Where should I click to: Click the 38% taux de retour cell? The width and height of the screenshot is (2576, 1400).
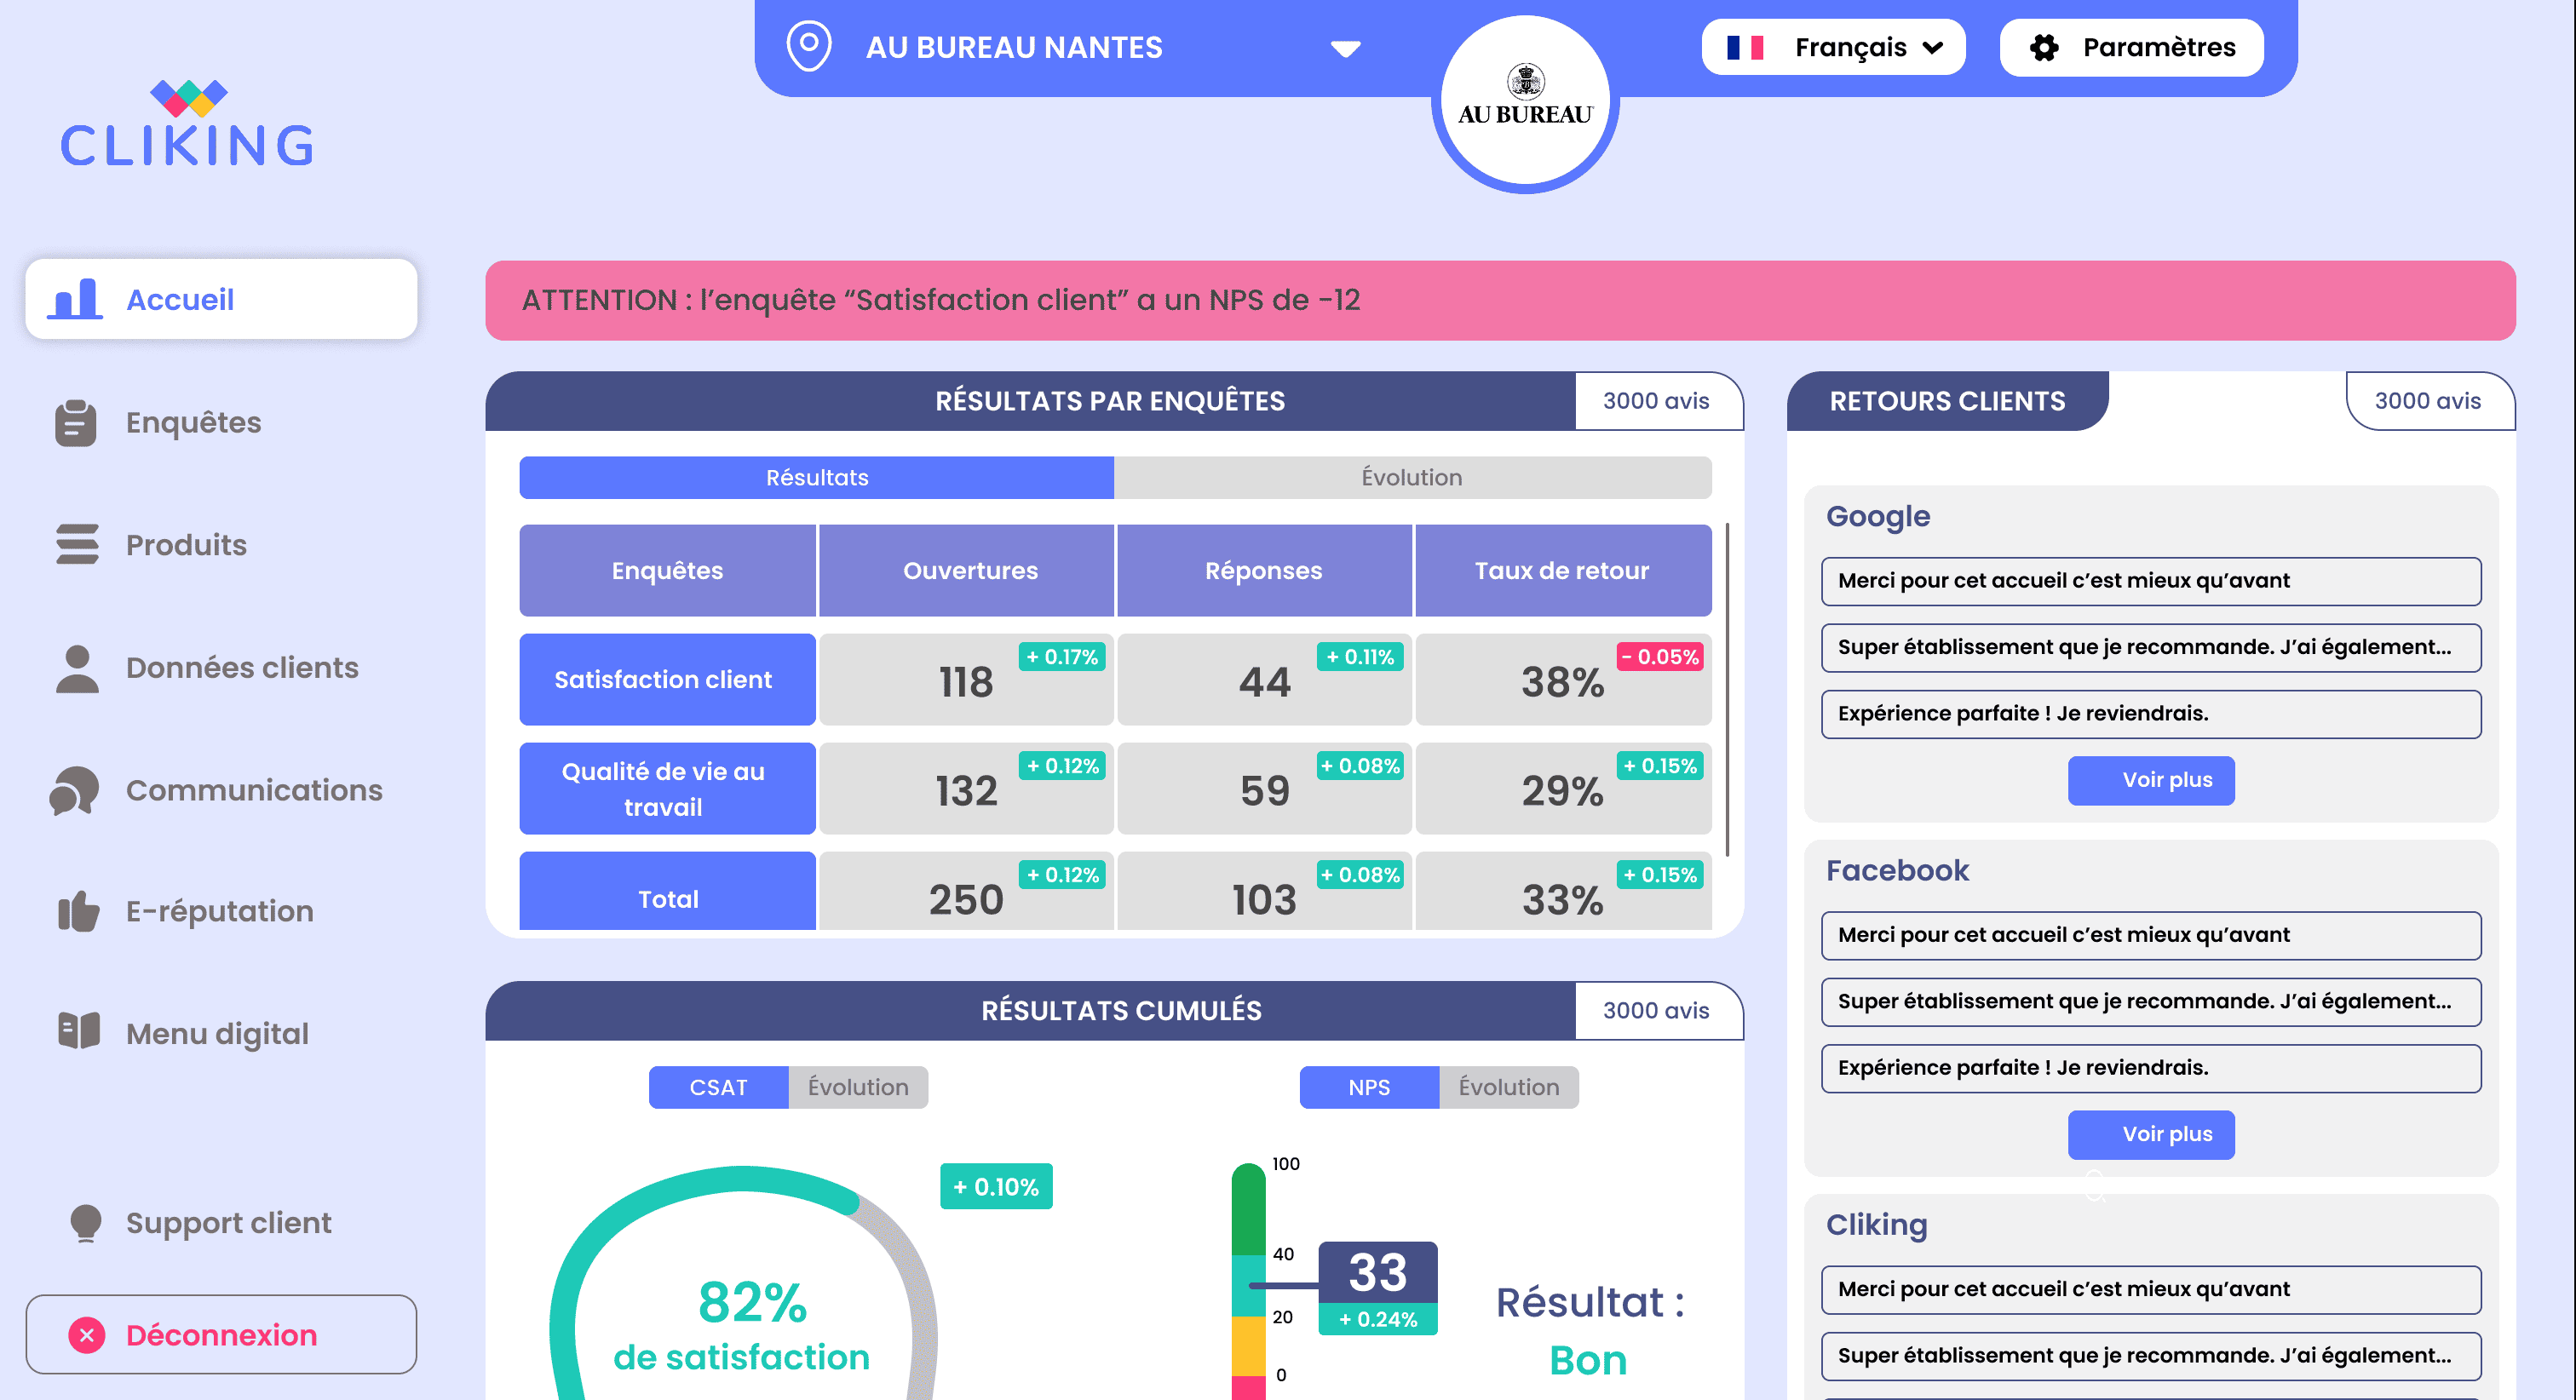(1563, 681)
